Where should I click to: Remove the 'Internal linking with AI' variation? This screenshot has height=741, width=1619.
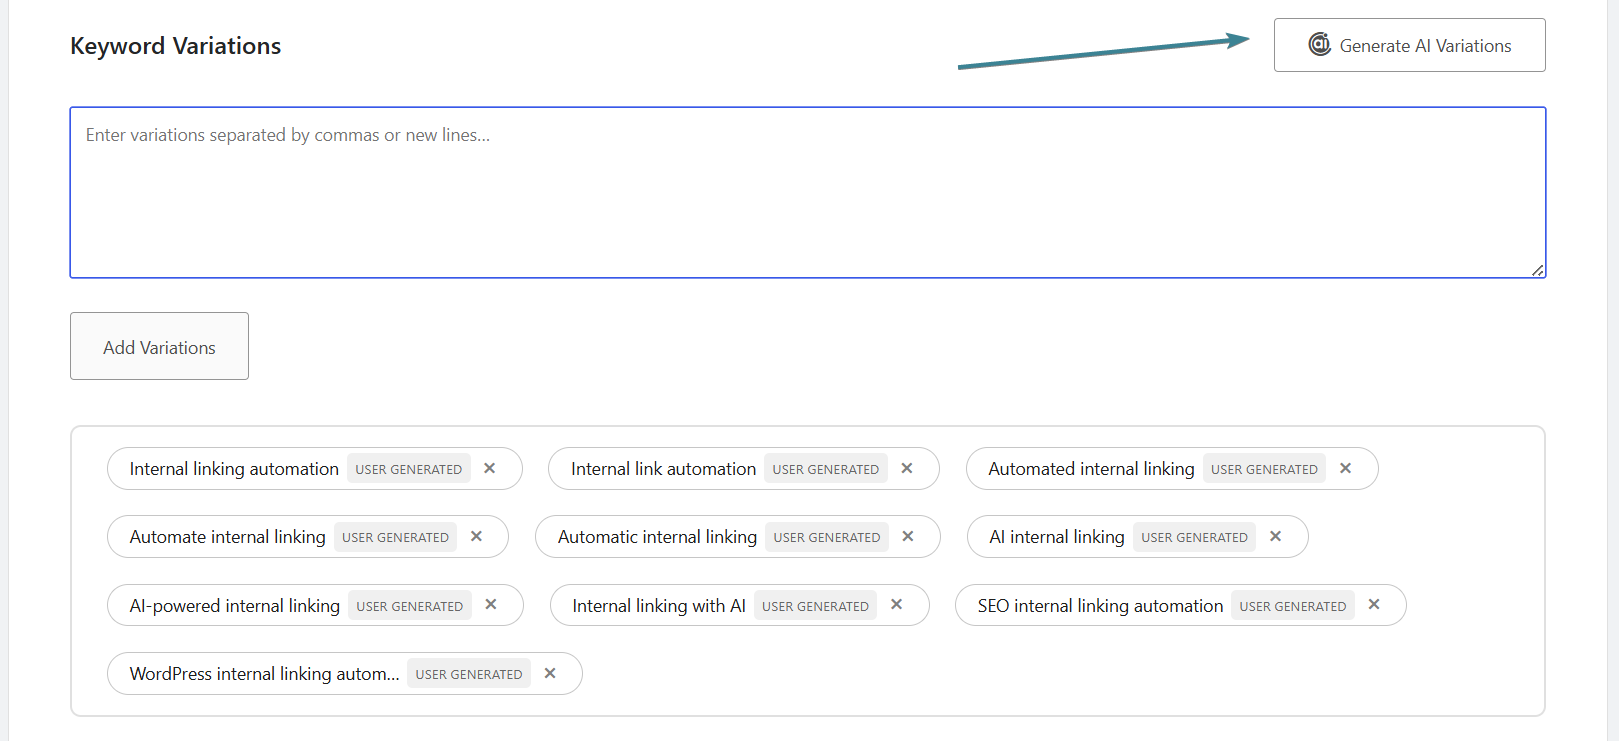coord(897,604)
